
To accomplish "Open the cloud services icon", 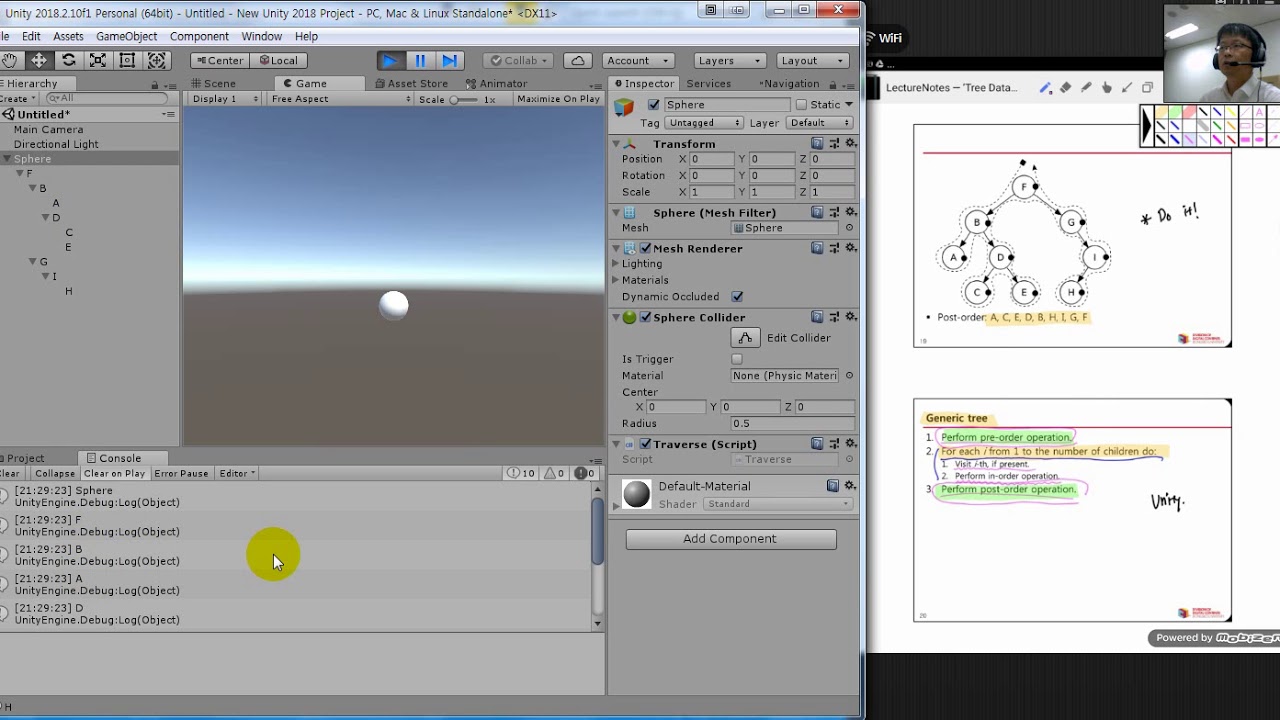I will [578, 60].
